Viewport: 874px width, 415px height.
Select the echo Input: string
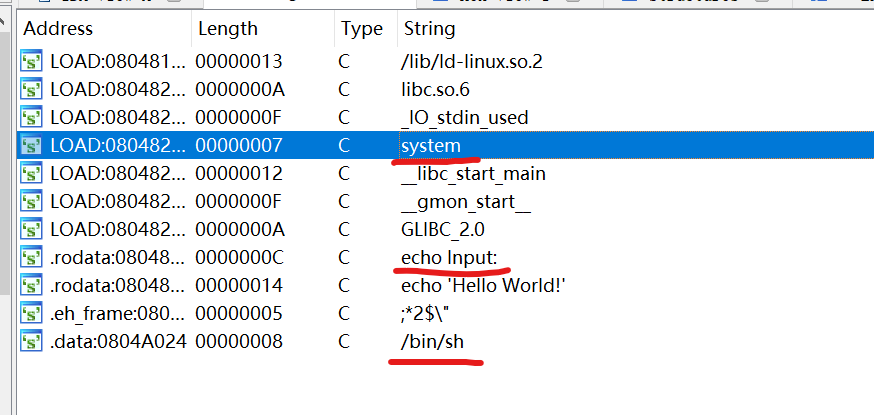[449, 257]
